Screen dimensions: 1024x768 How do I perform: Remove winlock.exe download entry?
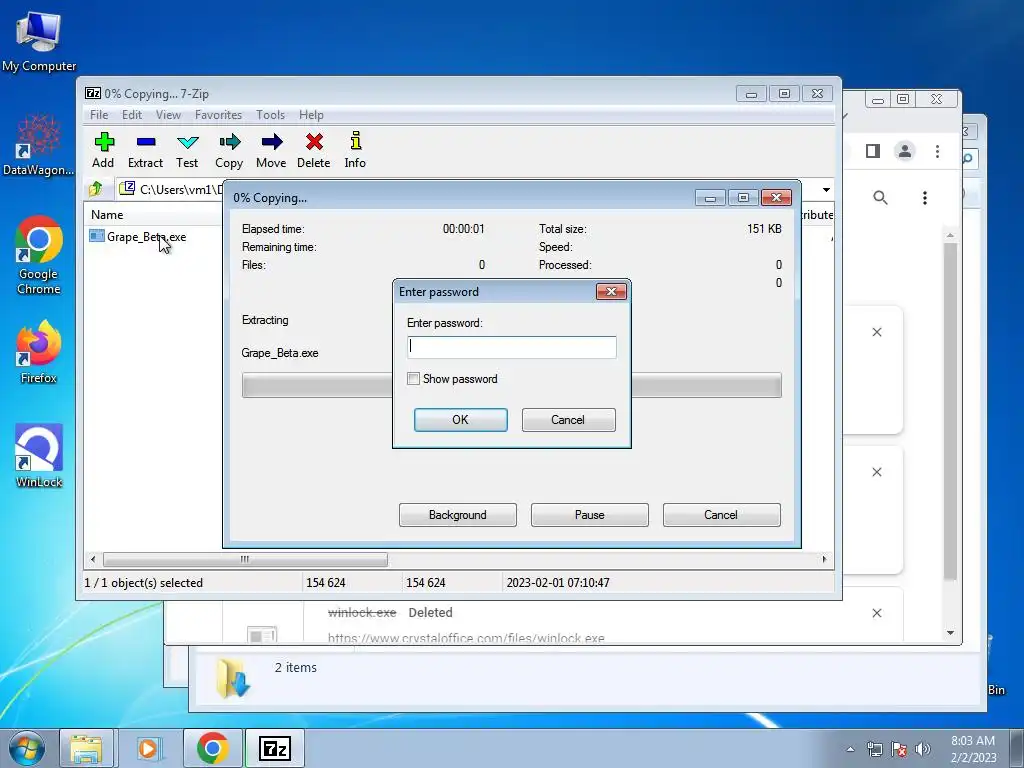(877, 613)
